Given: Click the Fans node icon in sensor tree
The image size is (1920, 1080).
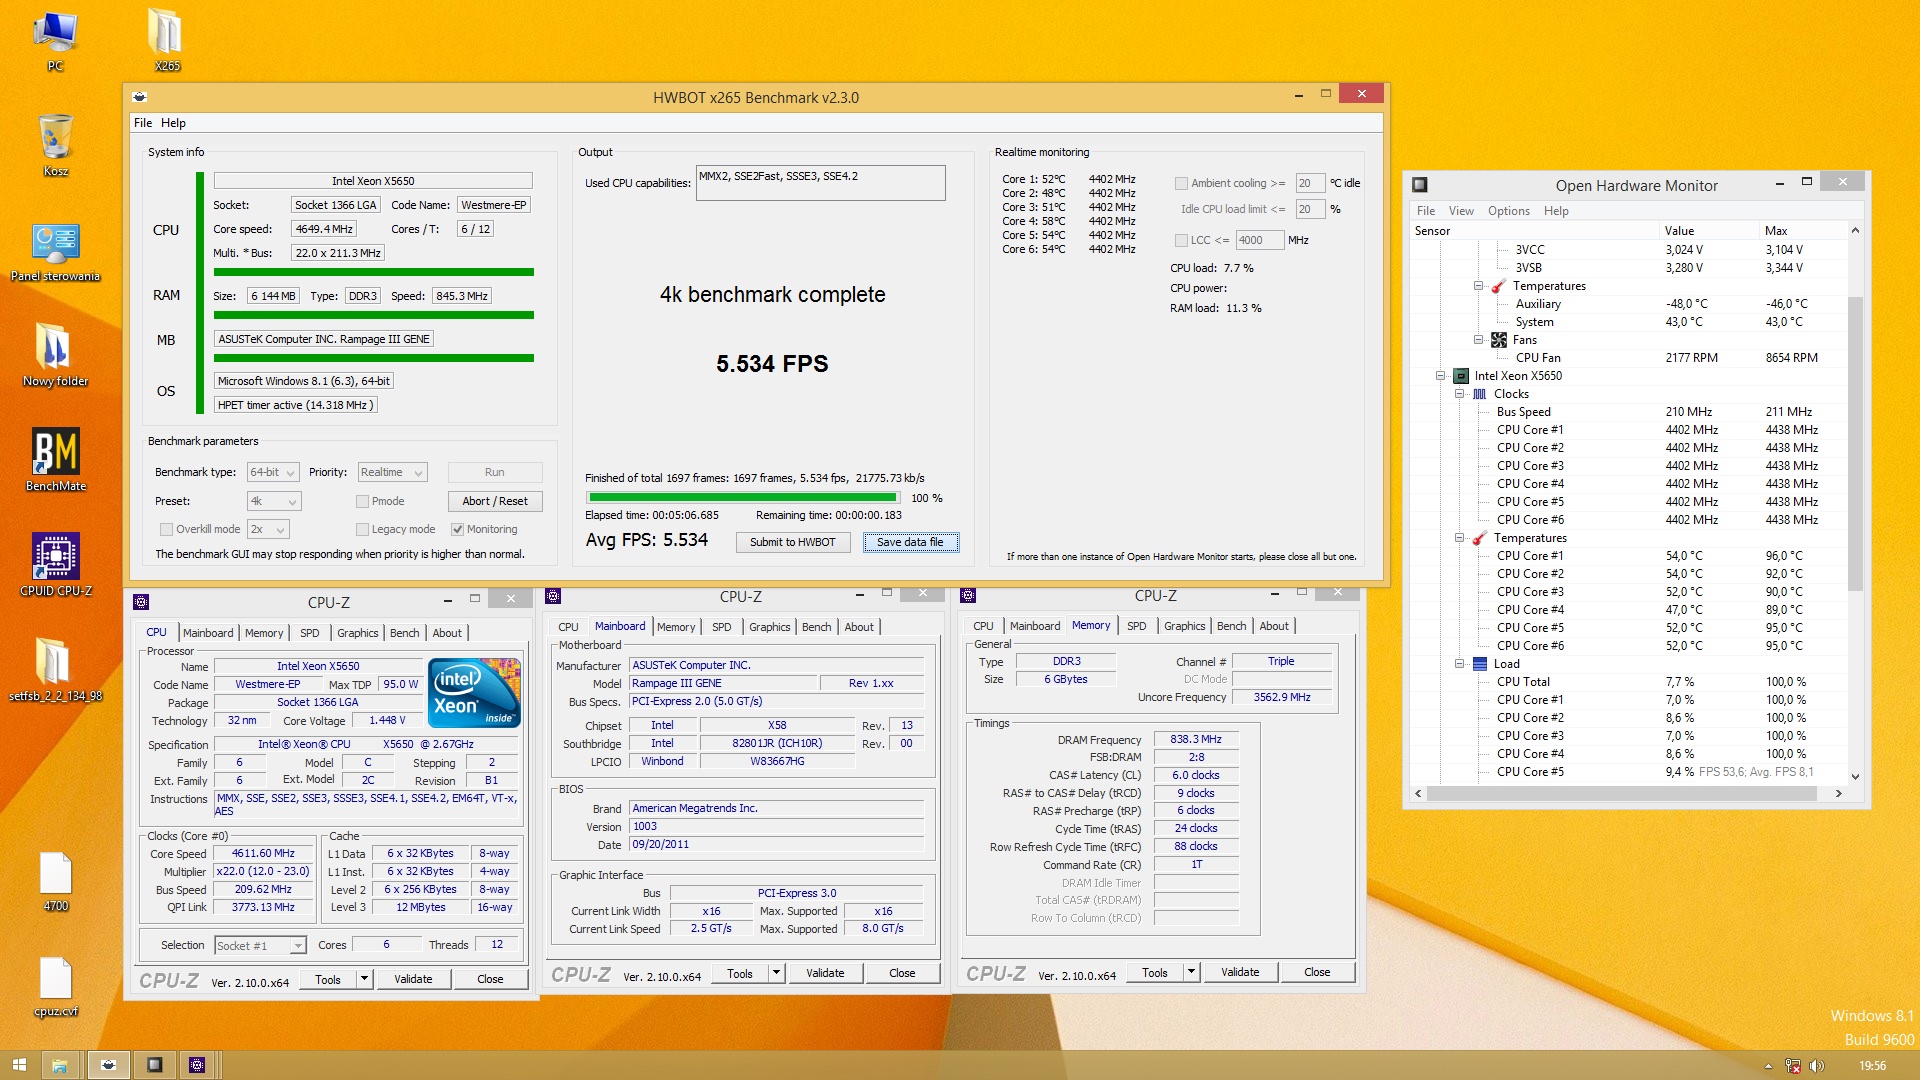Looking at the screenshot, I should click(1499, 340).
